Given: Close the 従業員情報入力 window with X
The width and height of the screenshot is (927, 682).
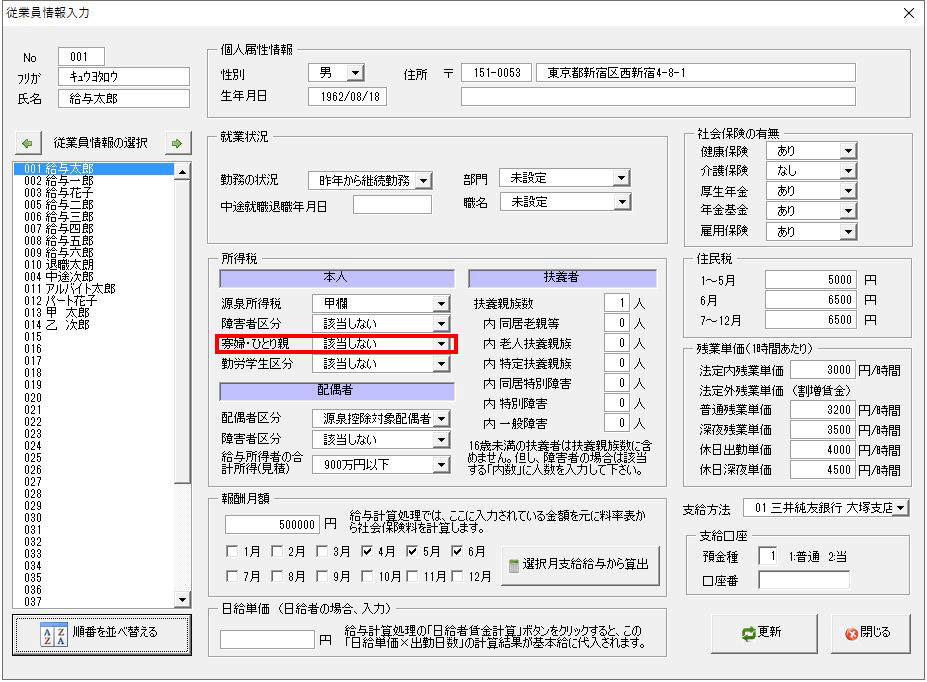Looking at the screenshot, I should [909, 13].
